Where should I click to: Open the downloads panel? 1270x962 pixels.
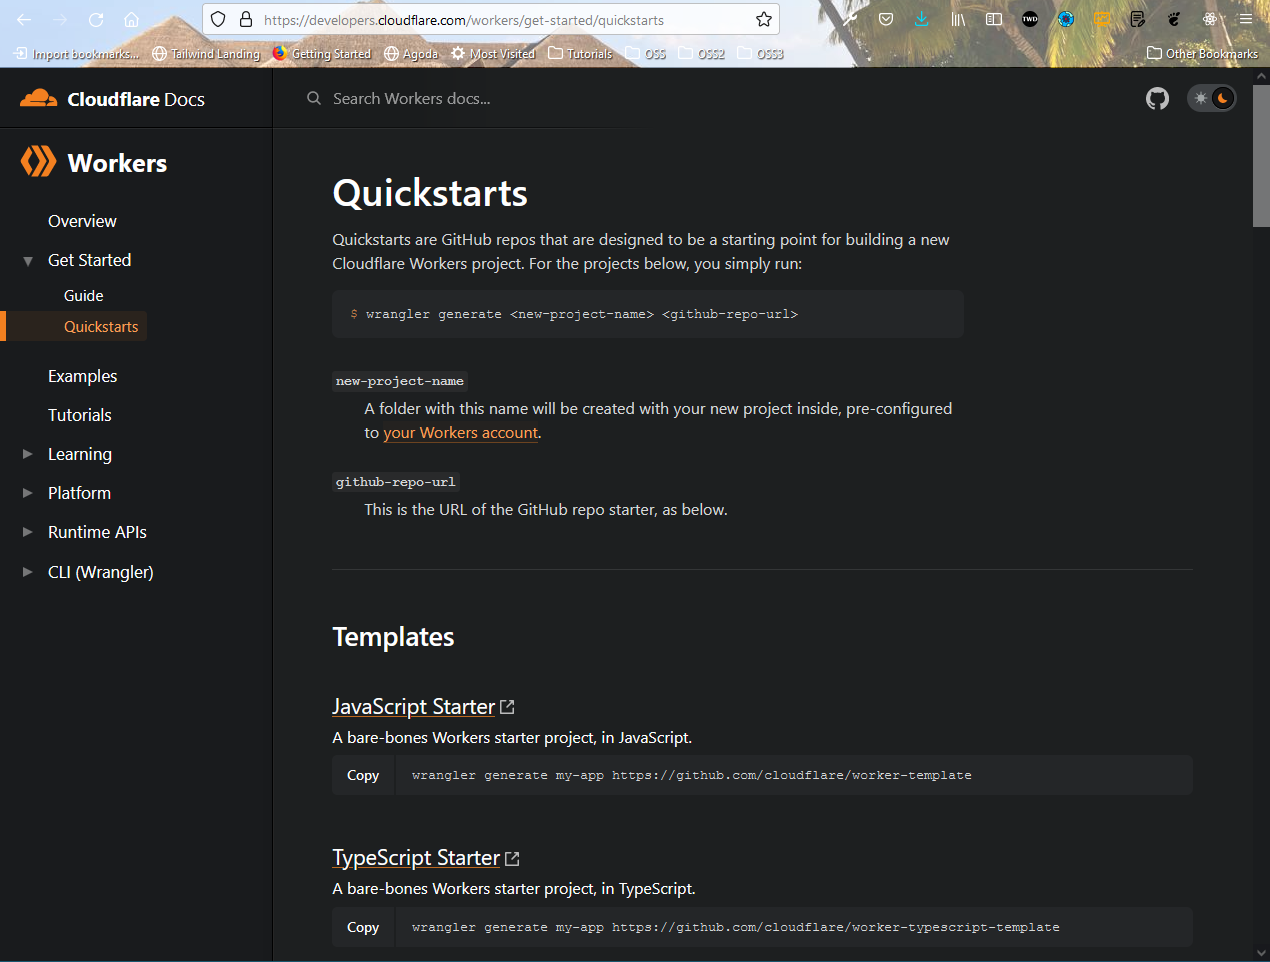coord(922,19)
